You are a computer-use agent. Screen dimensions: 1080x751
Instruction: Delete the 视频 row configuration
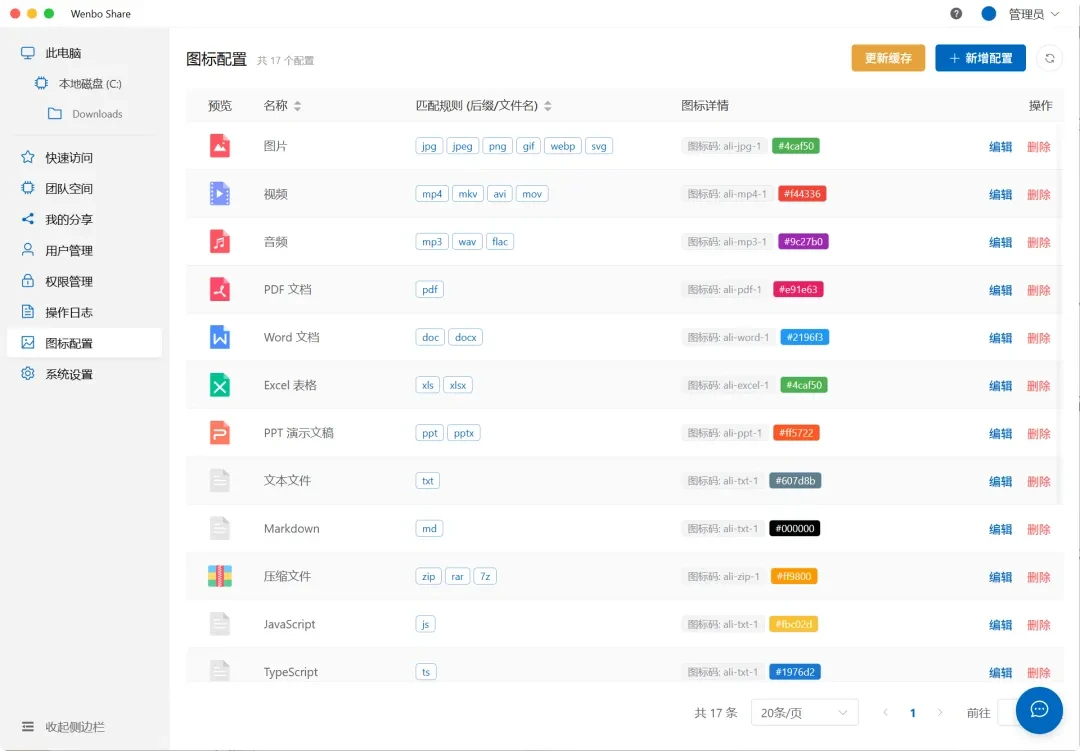1039,194
